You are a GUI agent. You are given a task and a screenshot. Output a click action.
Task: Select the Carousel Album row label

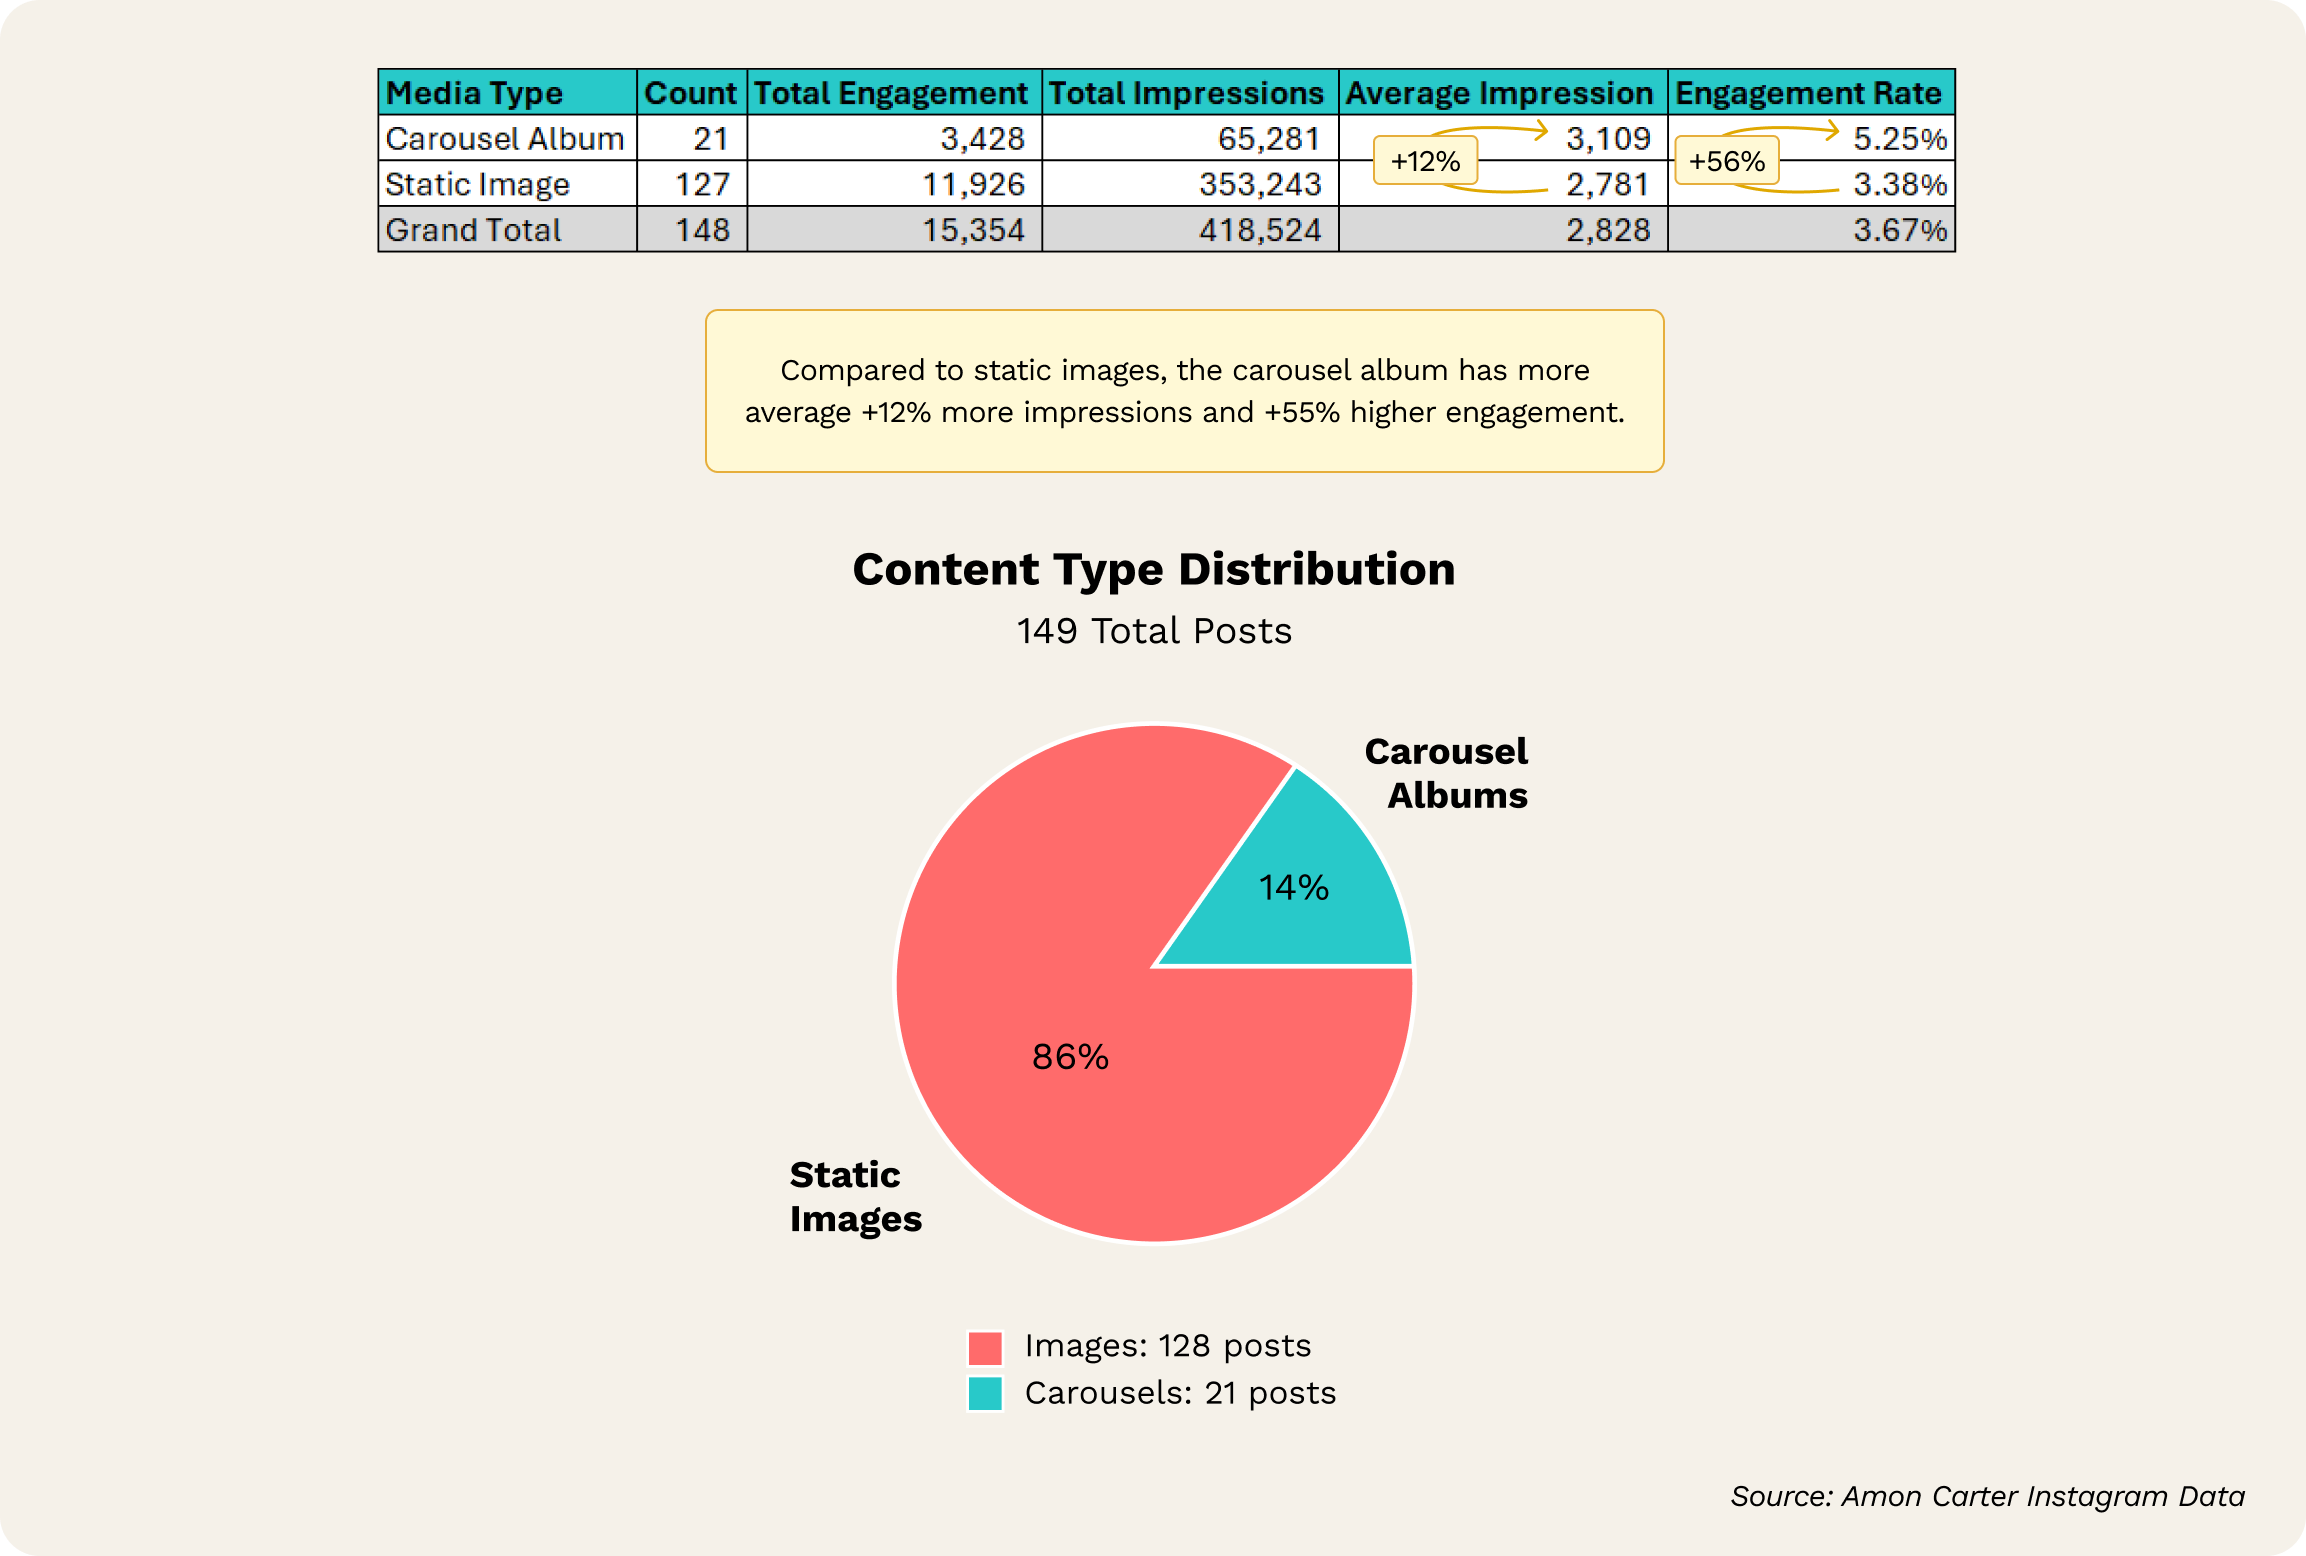tap(505, 138)
